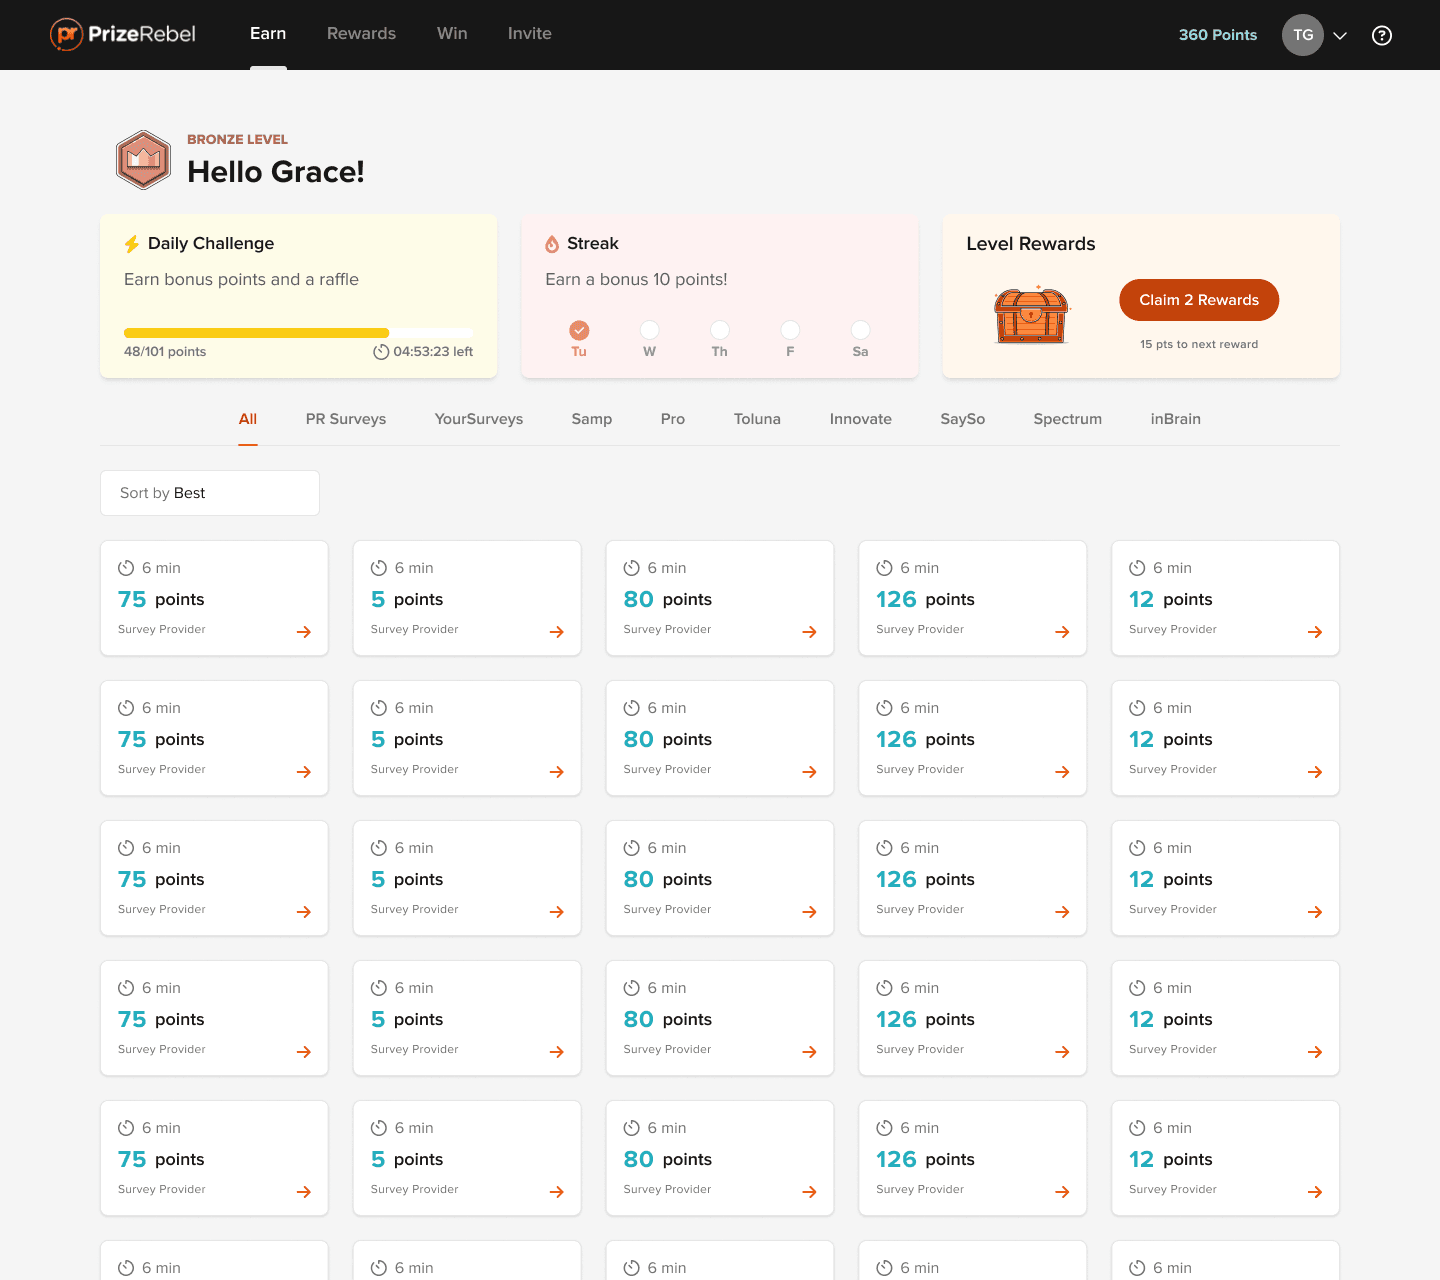Viewport: 1440px width, 1280px height.
Task: Switch to the Pro tab
Action: coord(673,419)
